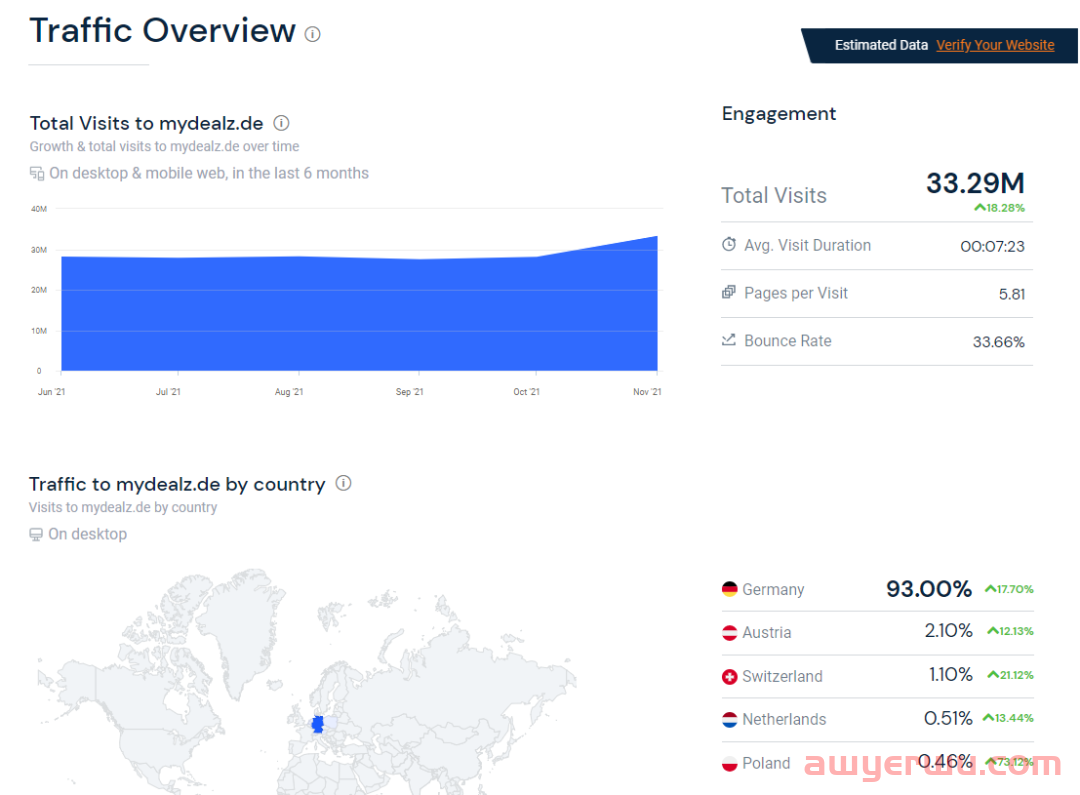Click info icon beside Traffic by country heading

pyautogui.click(x=343, y=484)
